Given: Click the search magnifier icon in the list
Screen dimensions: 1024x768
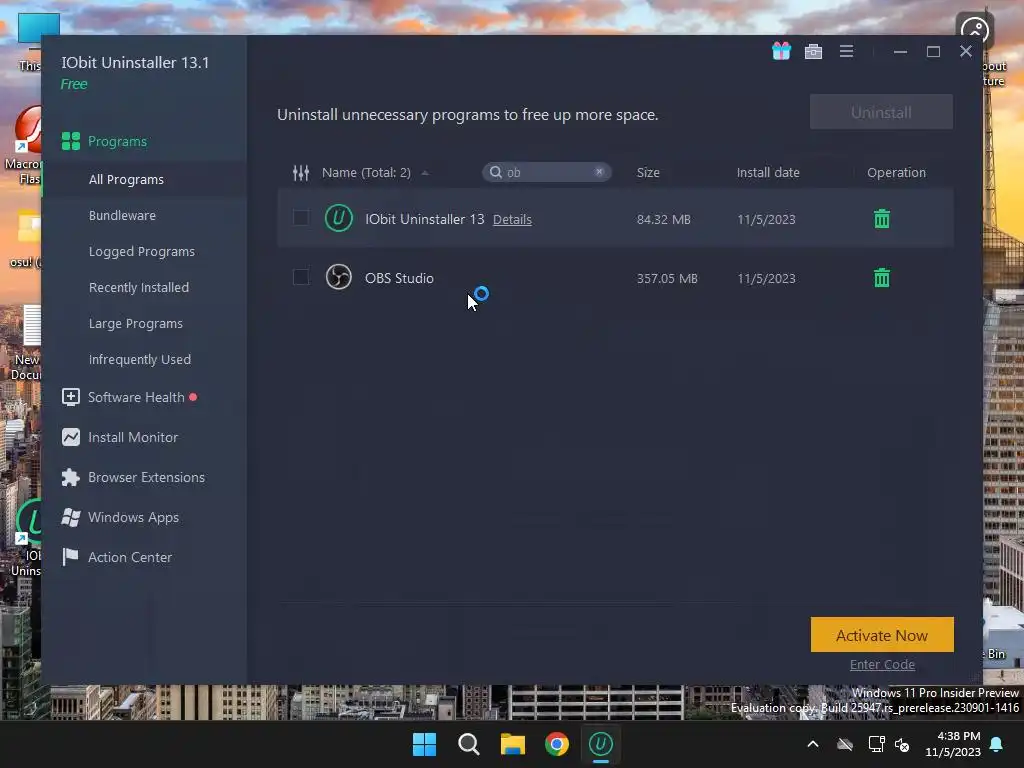Looking at the screenshot, I should pyautogui.click(x=496, y=172).
